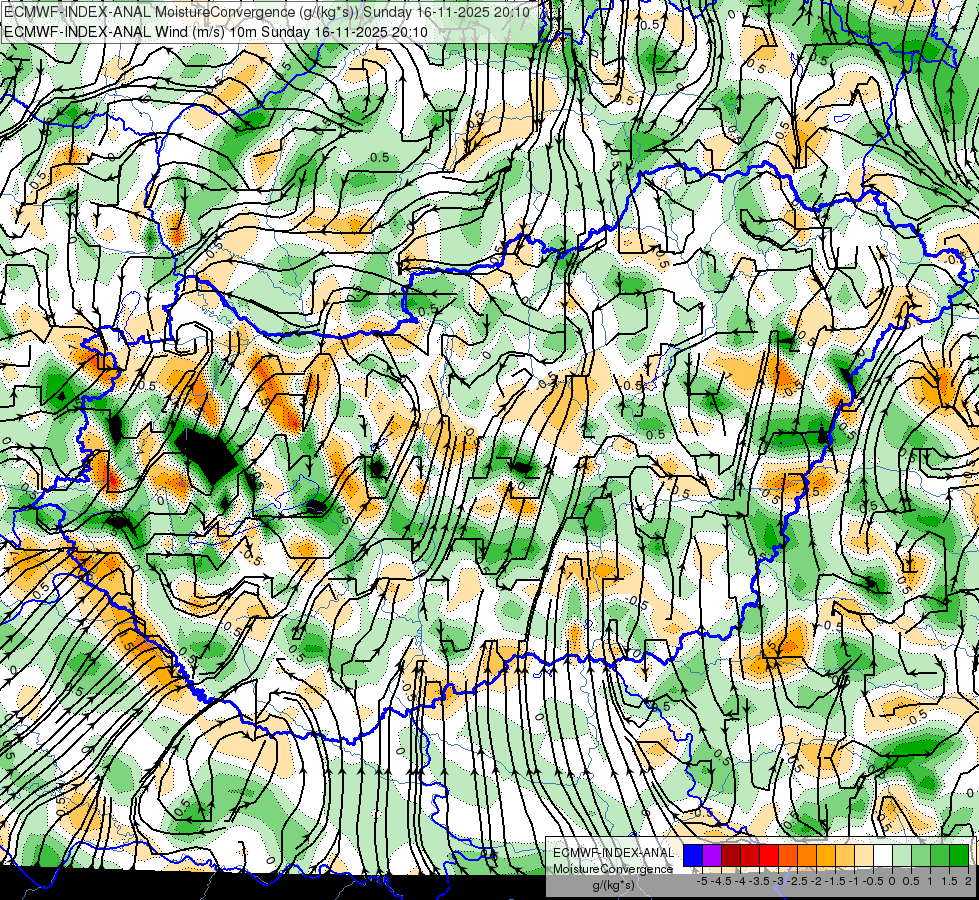979x900 pixels.
Task: Click the legend tick value -5
Action: pos(702,881)
